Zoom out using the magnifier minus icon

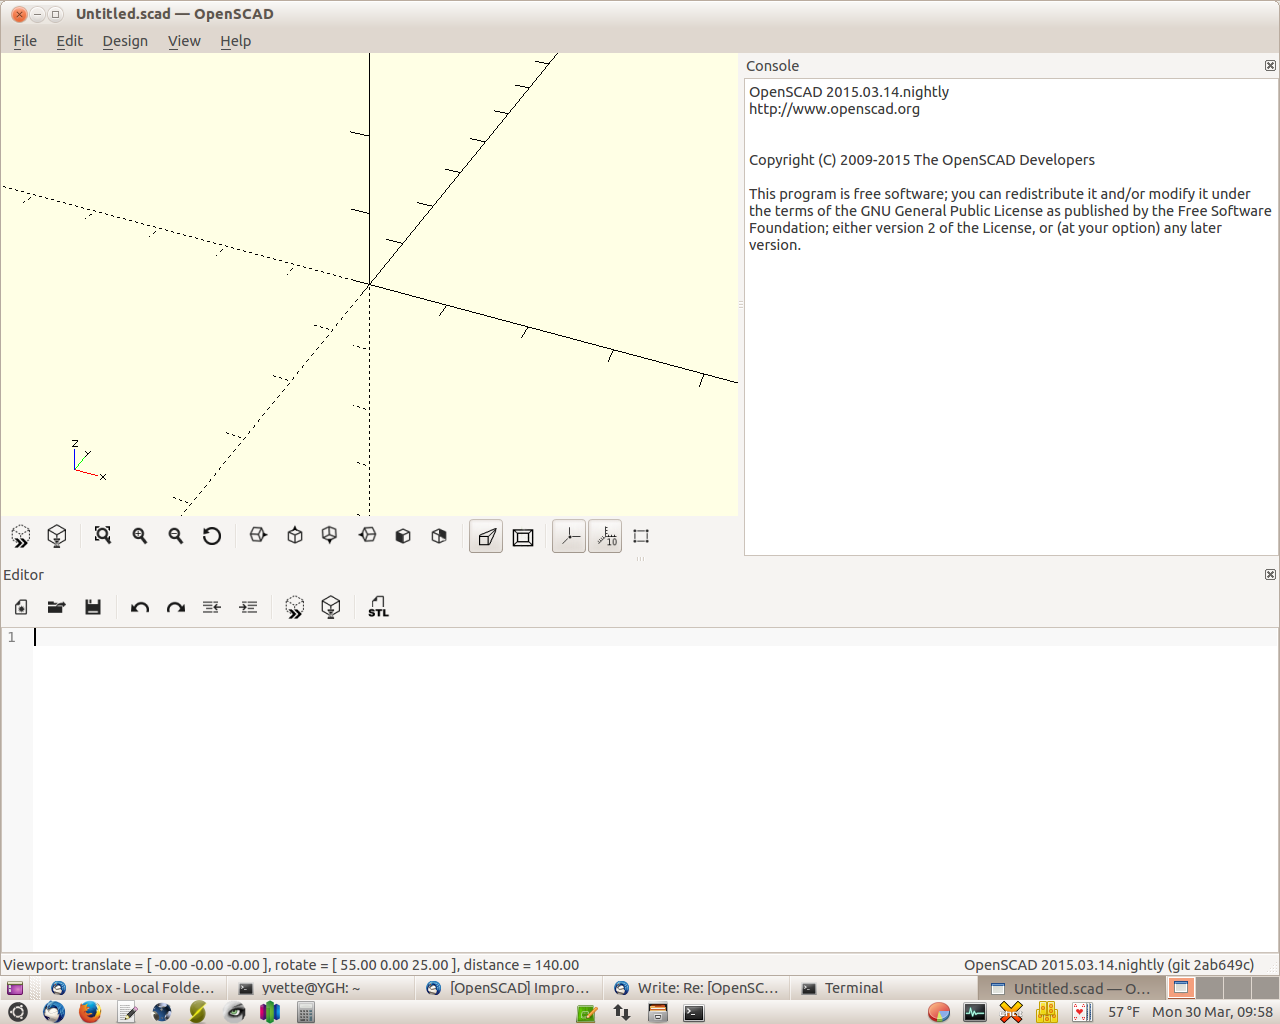pos(176,536)
